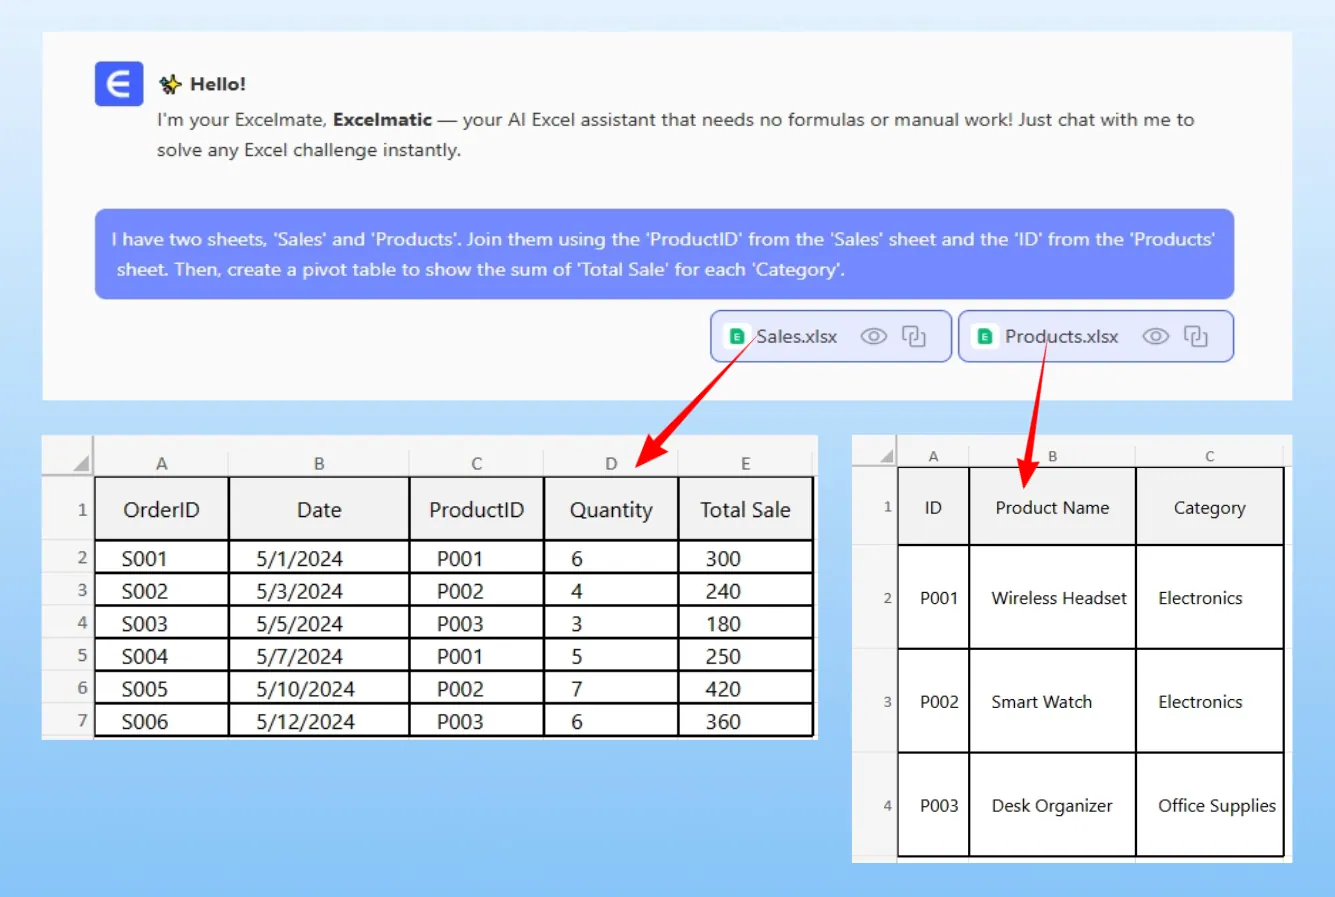Image resolution: width=1335 pixels, height=897 pixels.
Task: Click the Sales.xlsx green file icon
Action: [737, 337]
